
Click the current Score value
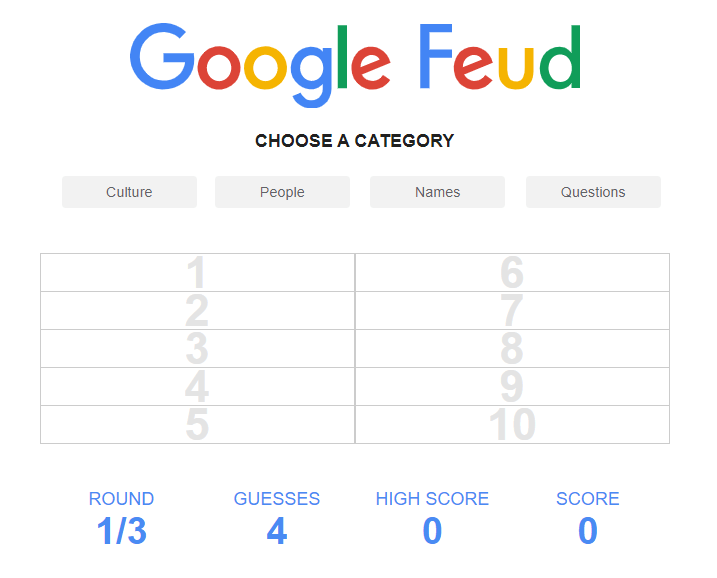(588, 531)
